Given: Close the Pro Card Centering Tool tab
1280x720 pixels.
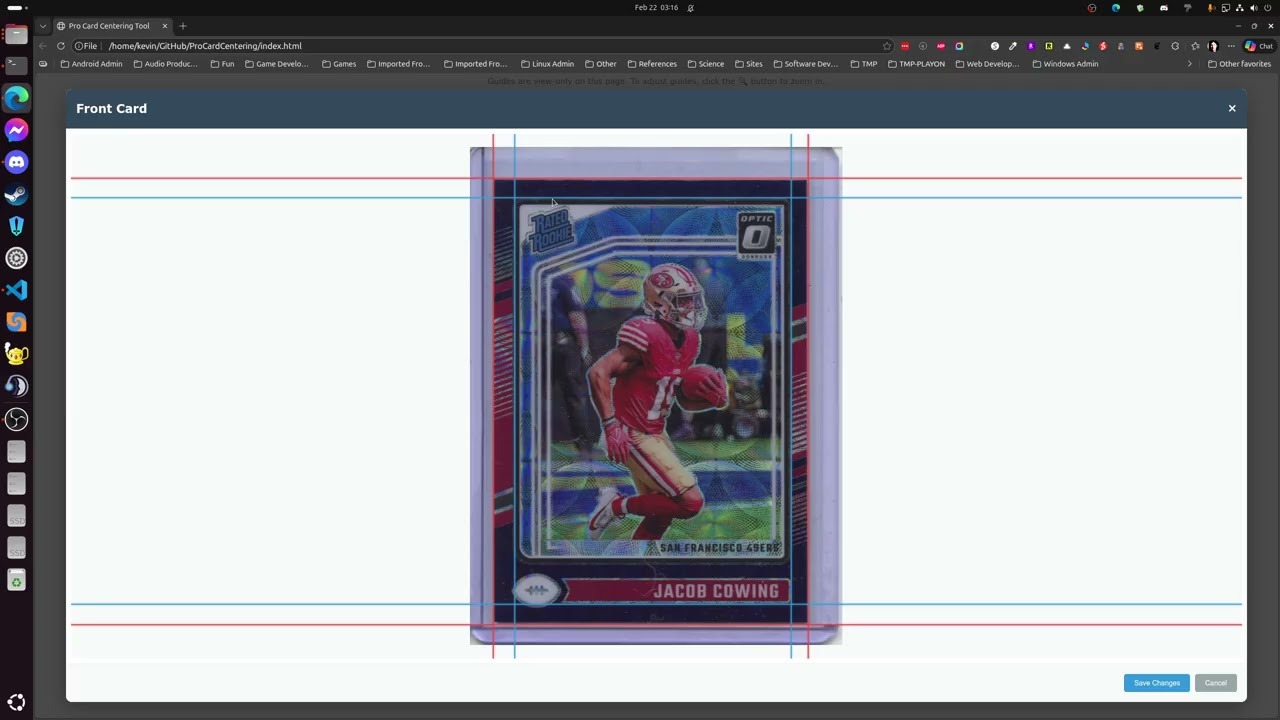Looking at the screenshot, I should click(165, 26).
